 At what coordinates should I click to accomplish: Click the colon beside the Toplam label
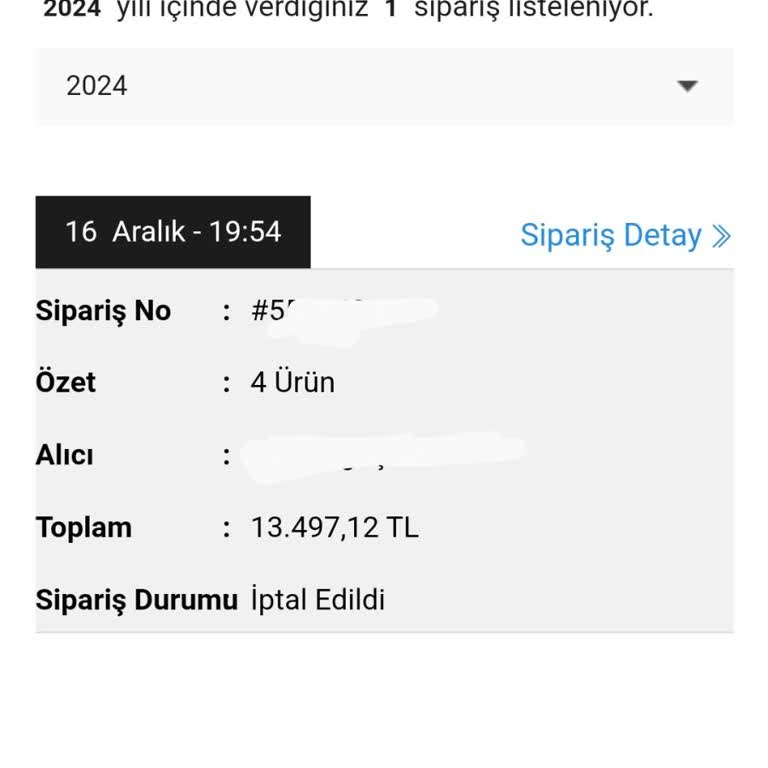227,527
